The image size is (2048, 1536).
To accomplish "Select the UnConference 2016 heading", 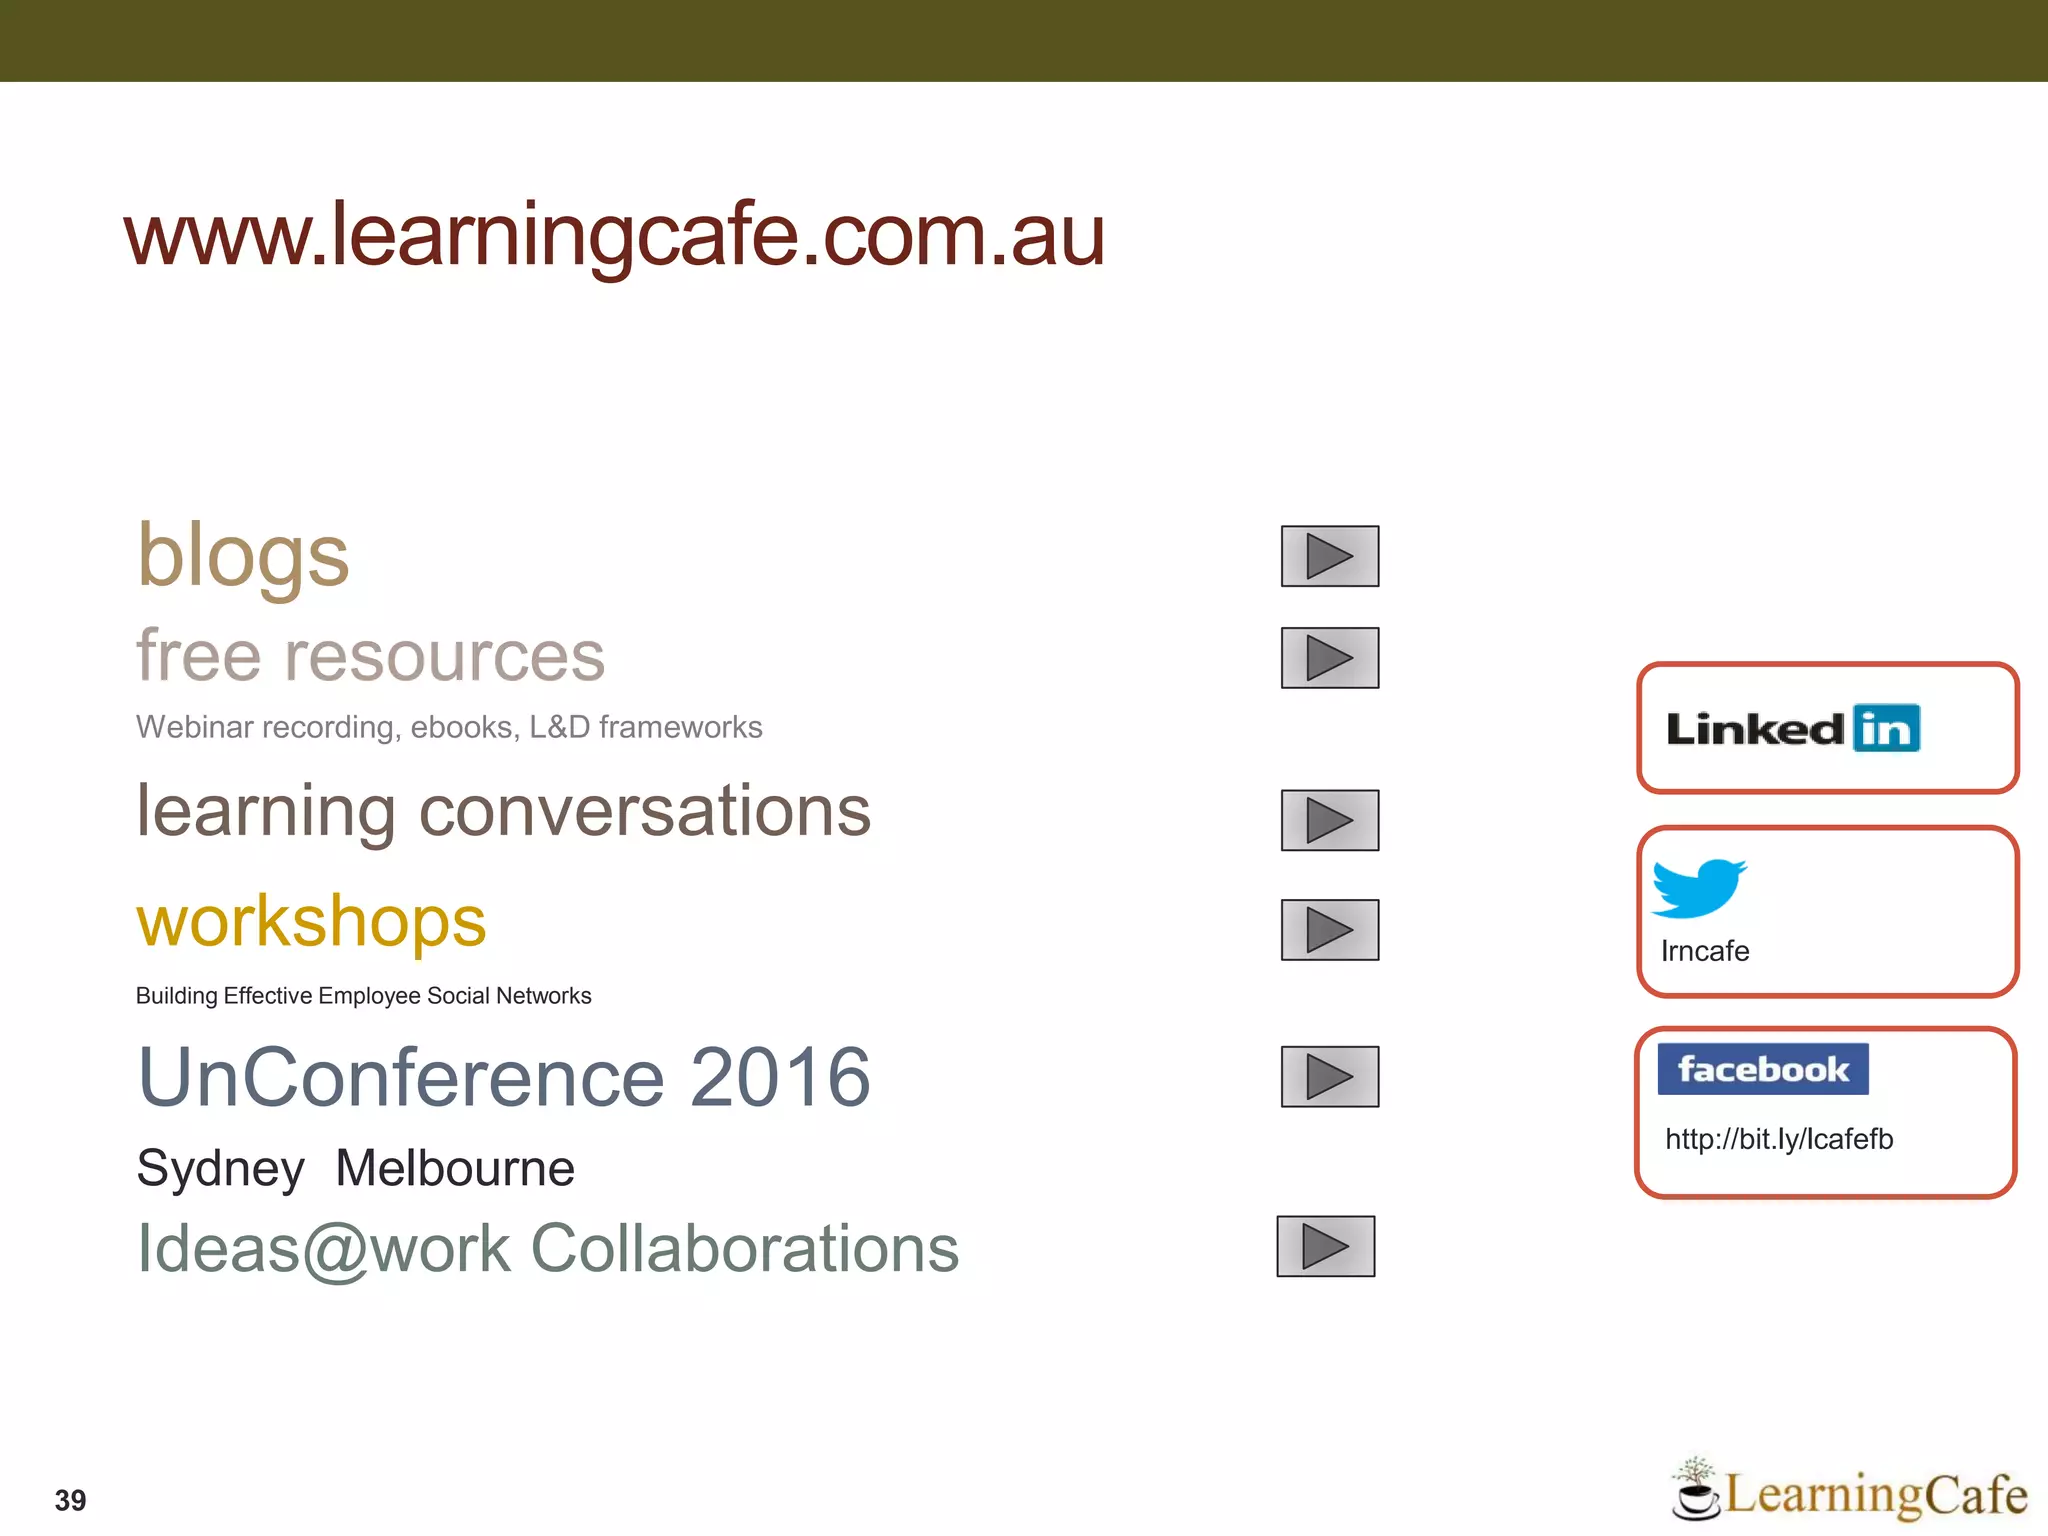I will (x=504, y=1077).
